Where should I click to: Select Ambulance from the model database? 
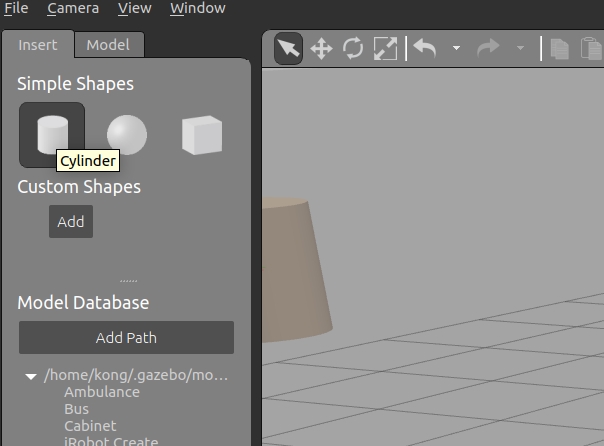click(102, 392)
